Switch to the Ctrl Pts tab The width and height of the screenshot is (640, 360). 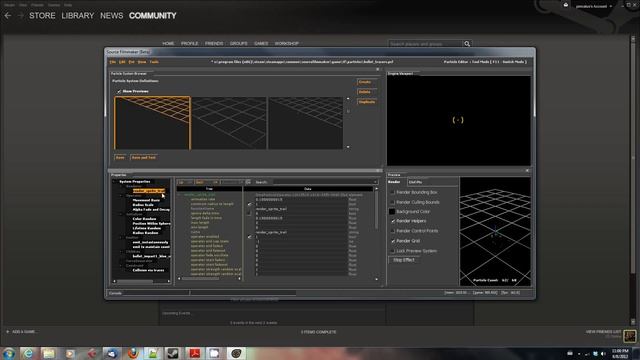(416, 182)
